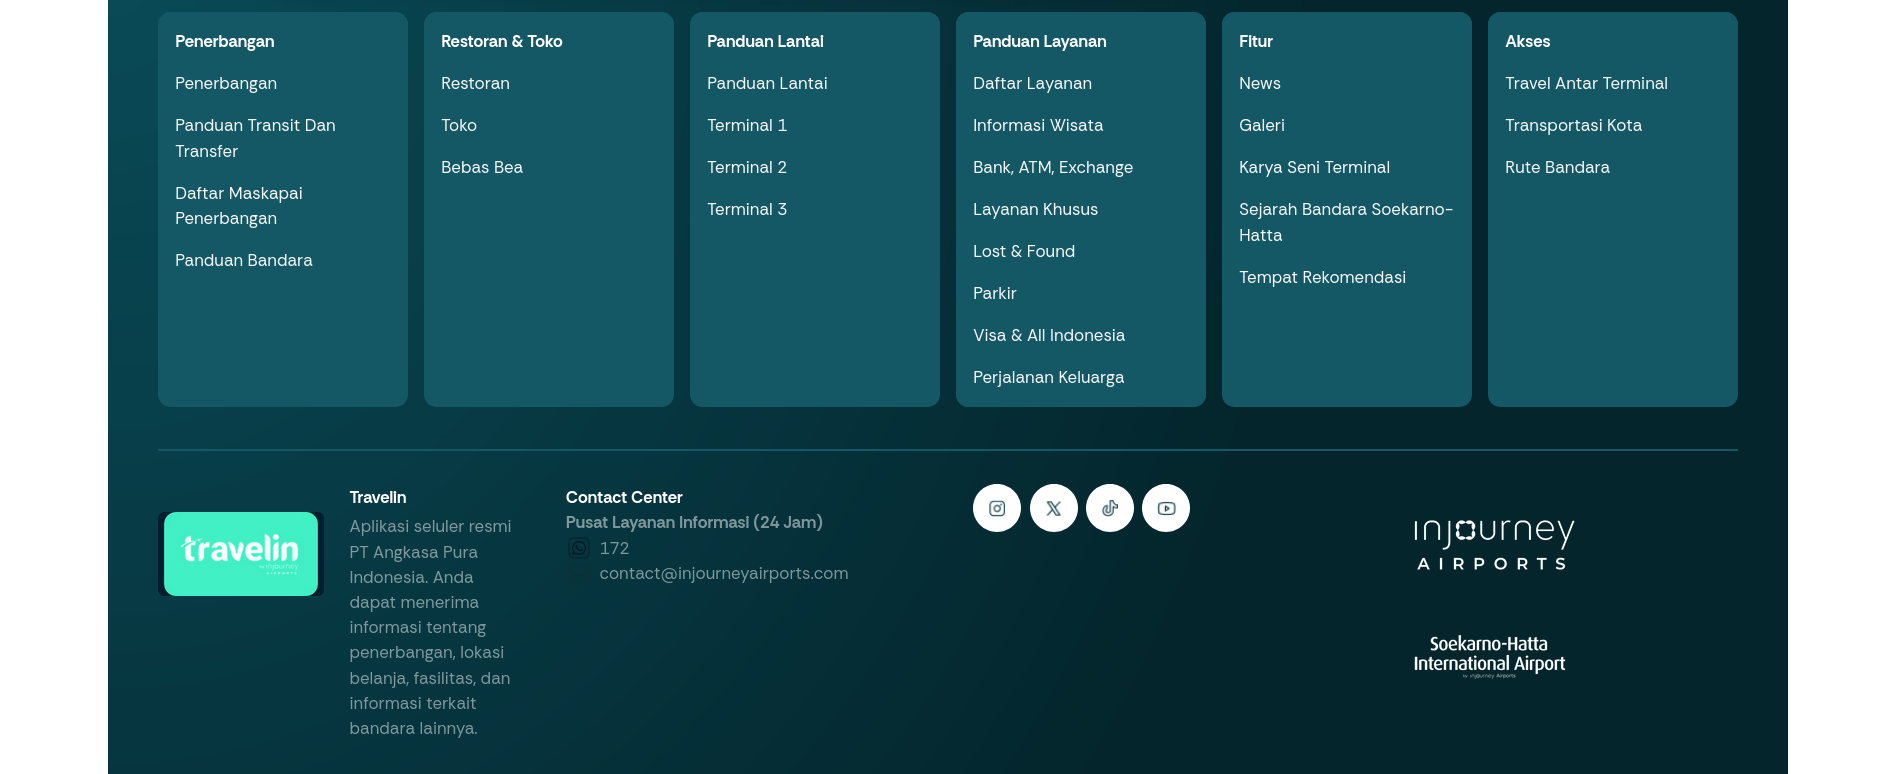Open Bebas Bea shops page
Image resolution: width=1884 pixels, height=774 pixels.
(x=481, y=168)
